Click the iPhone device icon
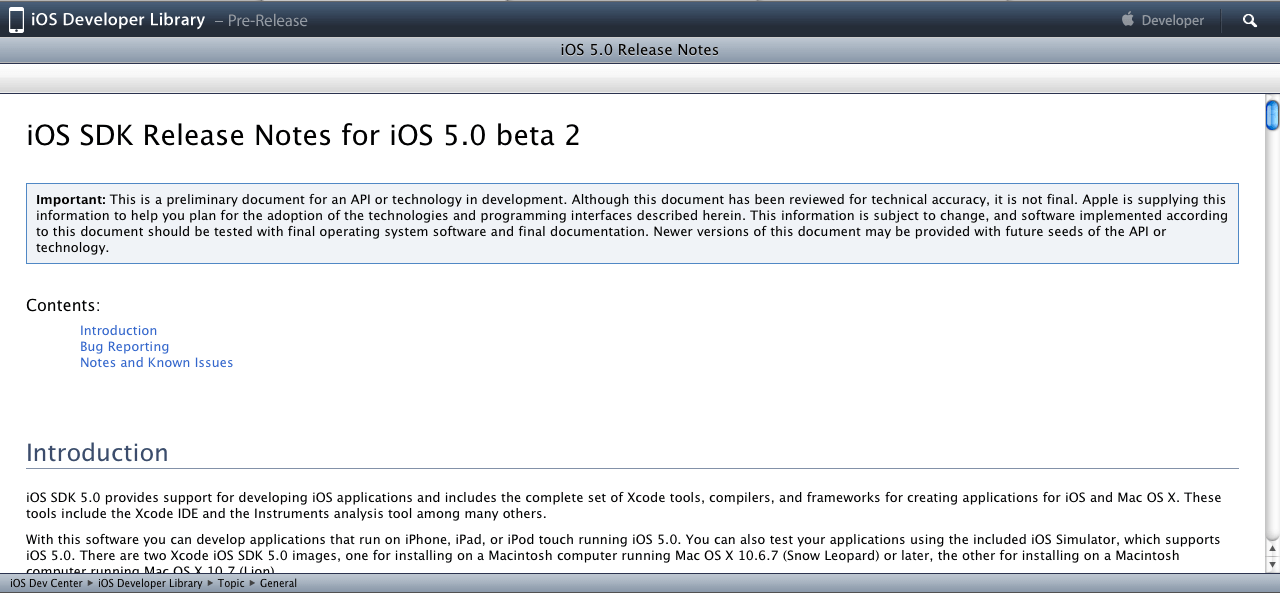This screenshot has height=593, width=1280. click(16, 19)
